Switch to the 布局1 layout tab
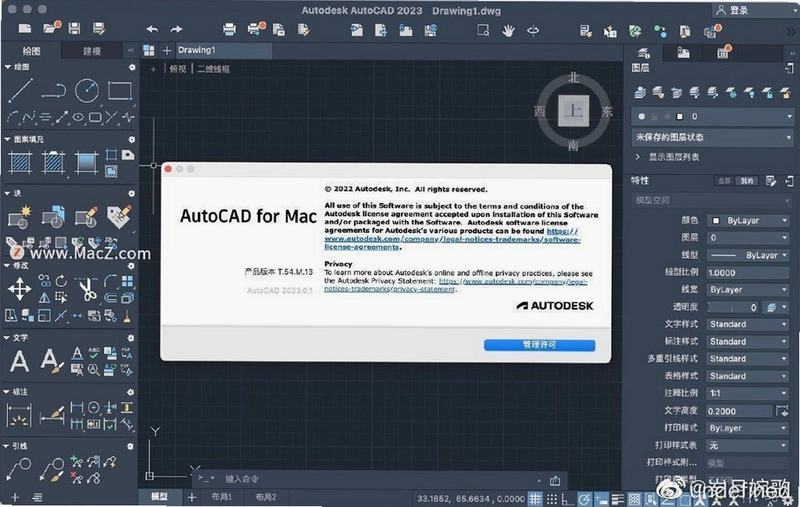Screen dimensions: 800x507 pyautogui.click(x=221, y=497)
